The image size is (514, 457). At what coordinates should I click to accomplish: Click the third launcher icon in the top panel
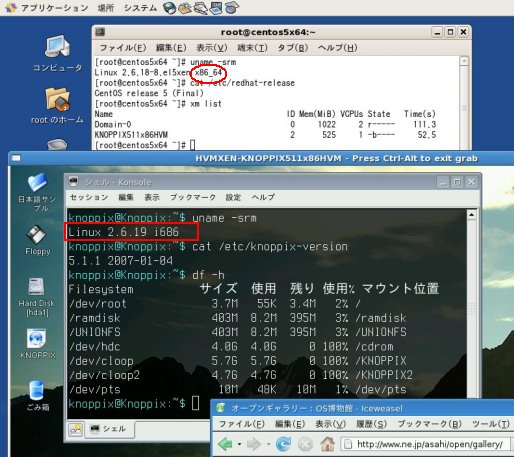(x=201, y=8)
